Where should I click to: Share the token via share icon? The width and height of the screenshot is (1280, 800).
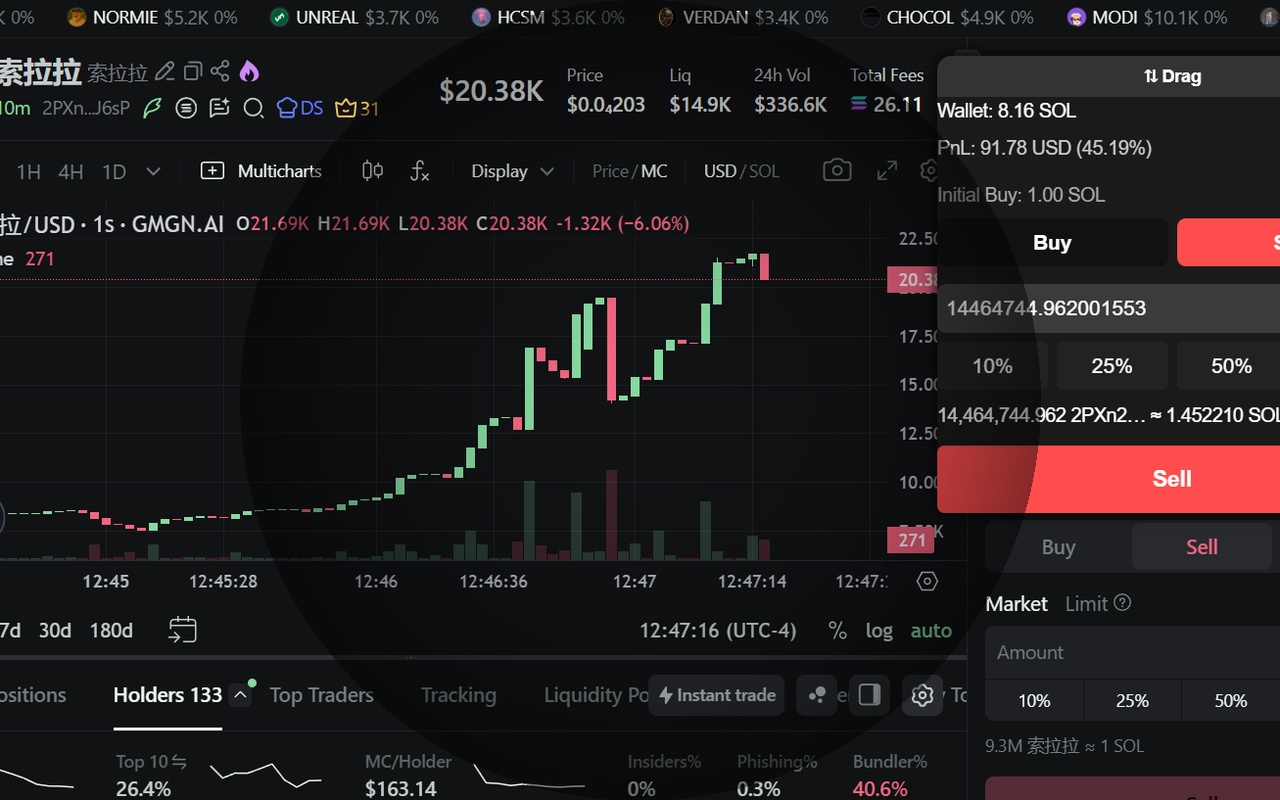click(x=220, y=71)
